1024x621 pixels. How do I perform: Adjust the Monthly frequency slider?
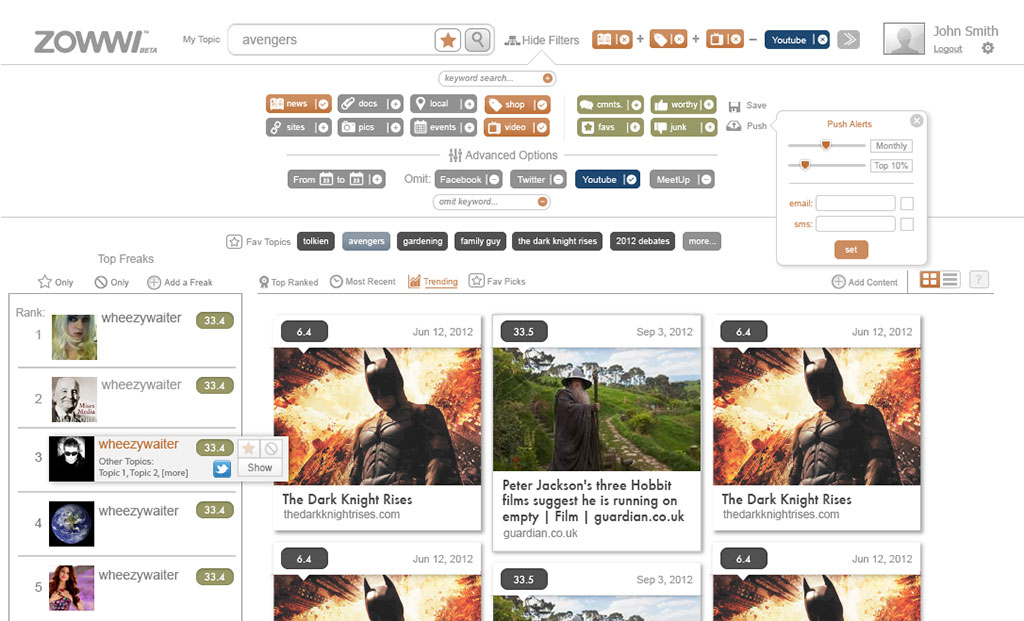[x=825, y=145]
